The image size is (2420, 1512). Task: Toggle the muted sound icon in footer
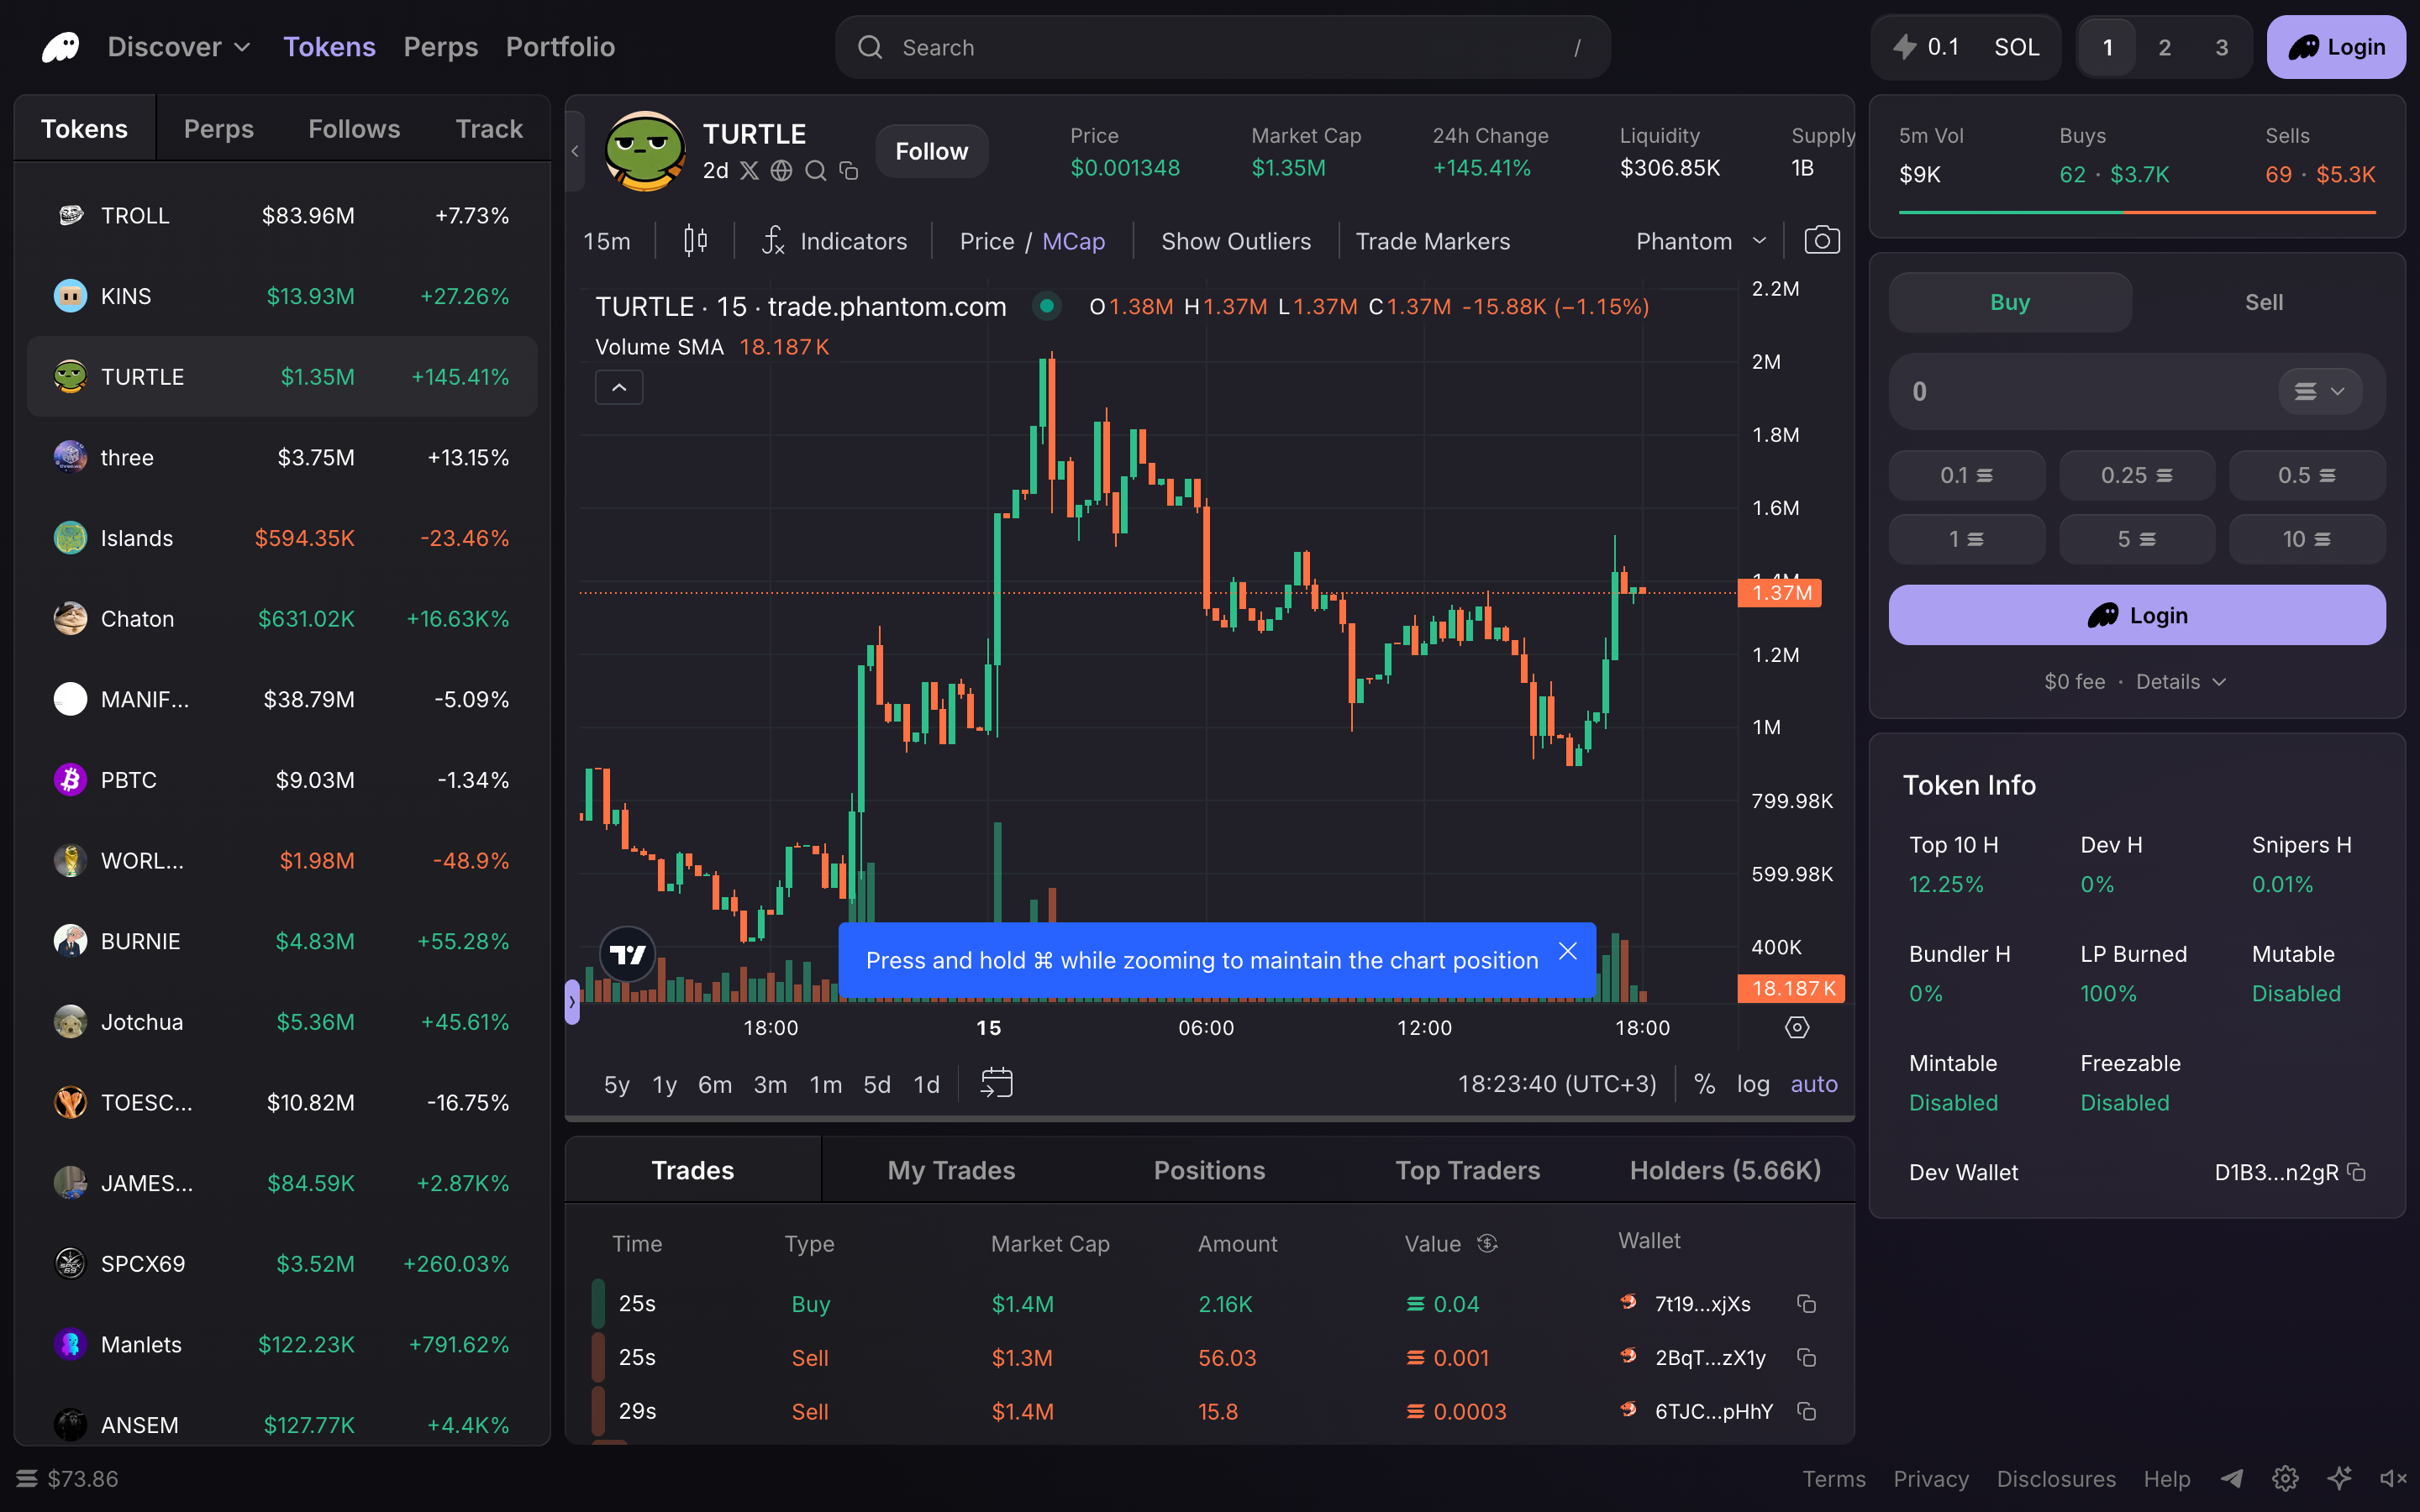(x=2393, y=1478)
